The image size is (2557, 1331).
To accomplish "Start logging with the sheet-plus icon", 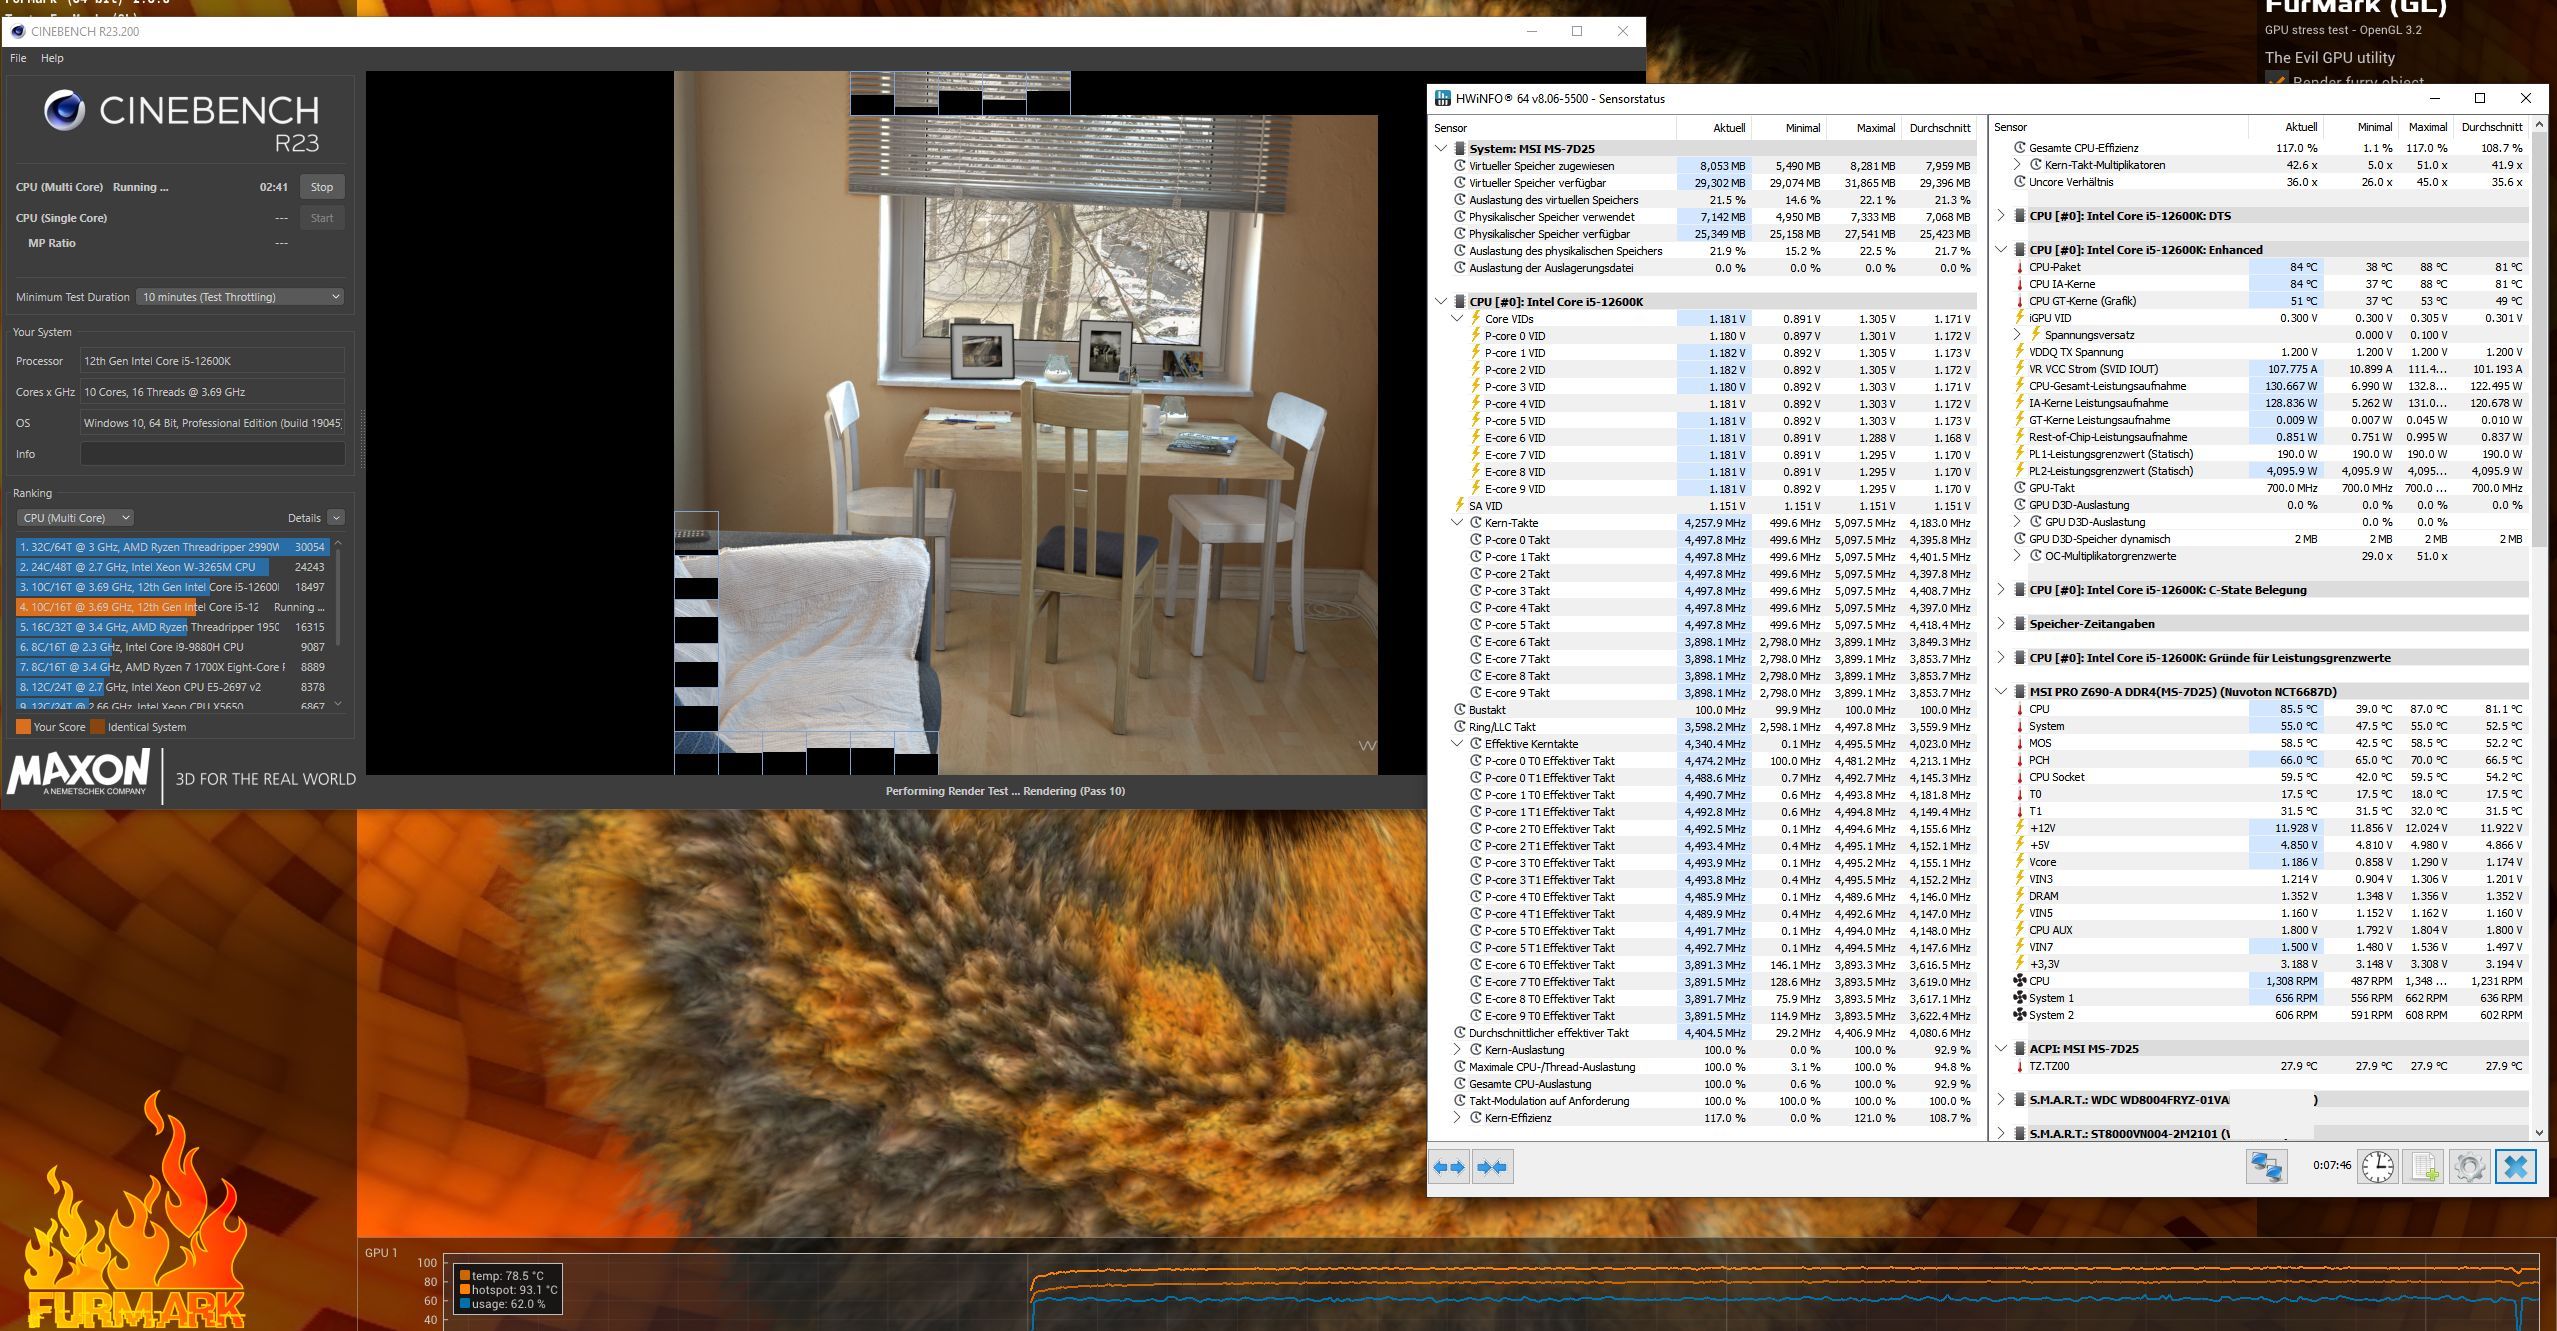I will pos(2425,1166).
